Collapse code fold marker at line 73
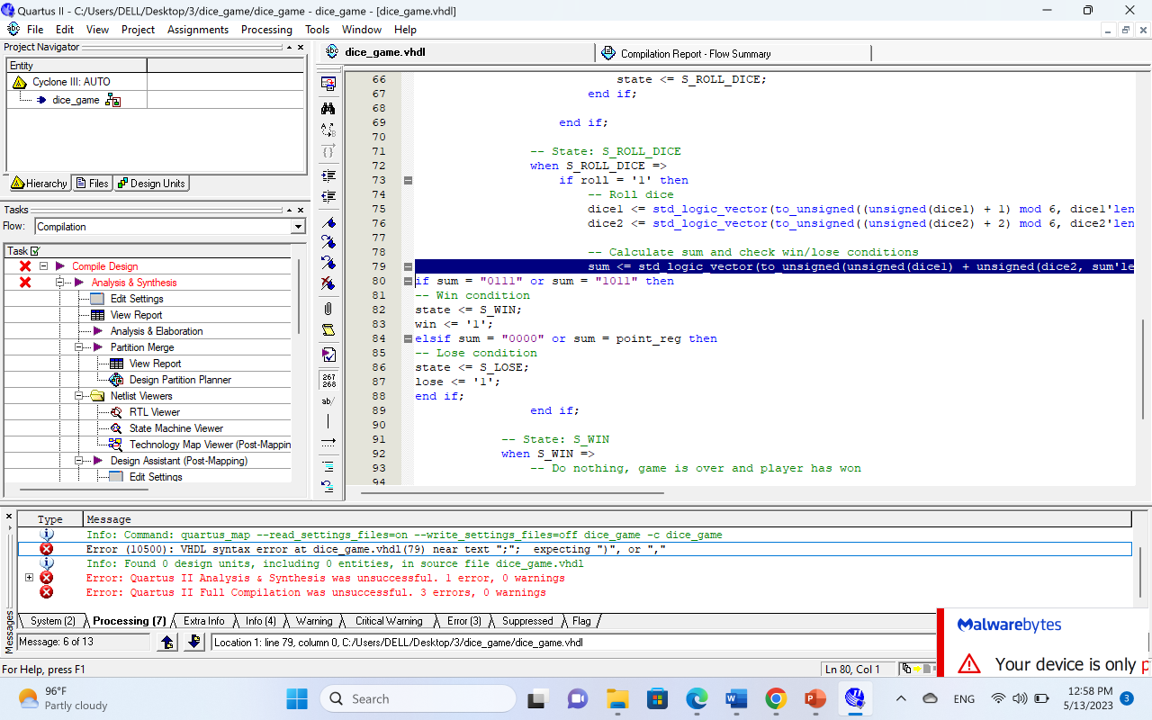This screenshot has height=720, width=1152. [408, 181]
